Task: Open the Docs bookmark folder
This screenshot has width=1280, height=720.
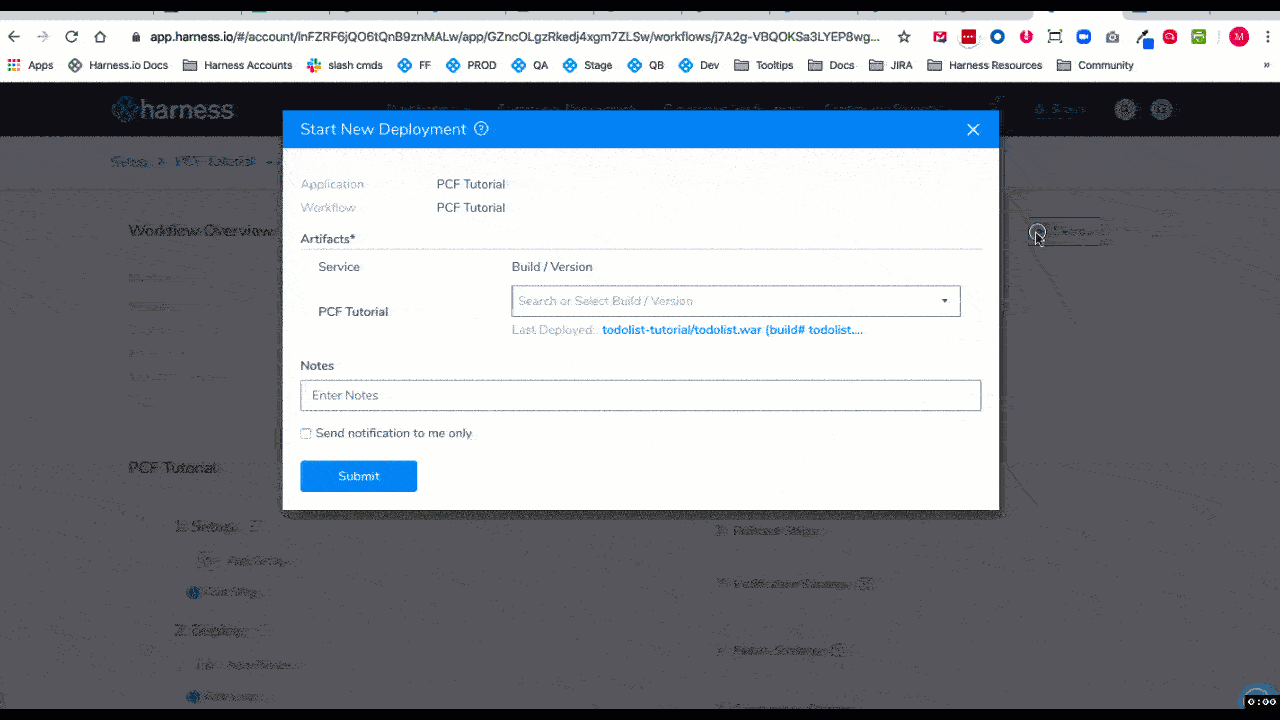Action: click(831, 65)
